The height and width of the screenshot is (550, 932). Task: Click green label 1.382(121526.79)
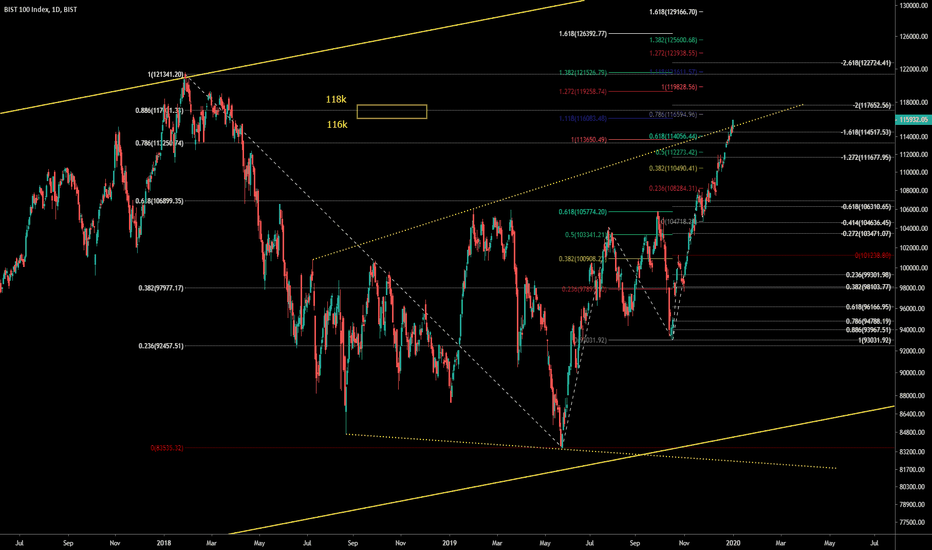click(583, 73)
